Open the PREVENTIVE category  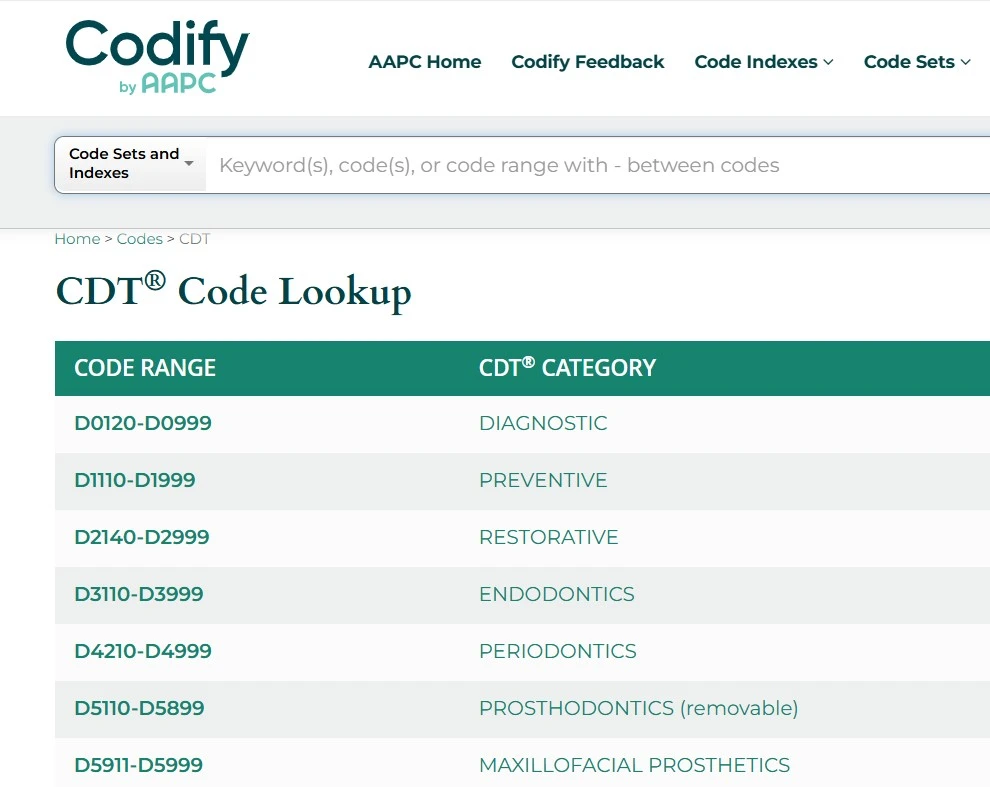pyautogui.click(x=543, y=480)
